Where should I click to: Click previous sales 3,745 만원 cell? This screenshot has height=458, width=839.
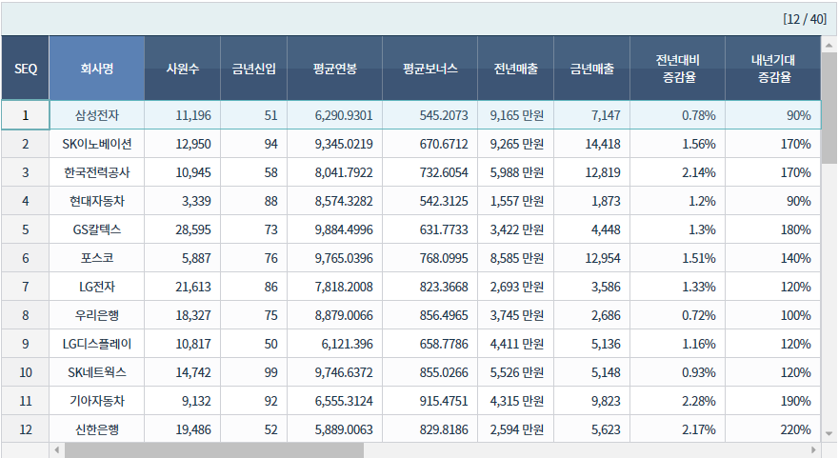(516, 315)
